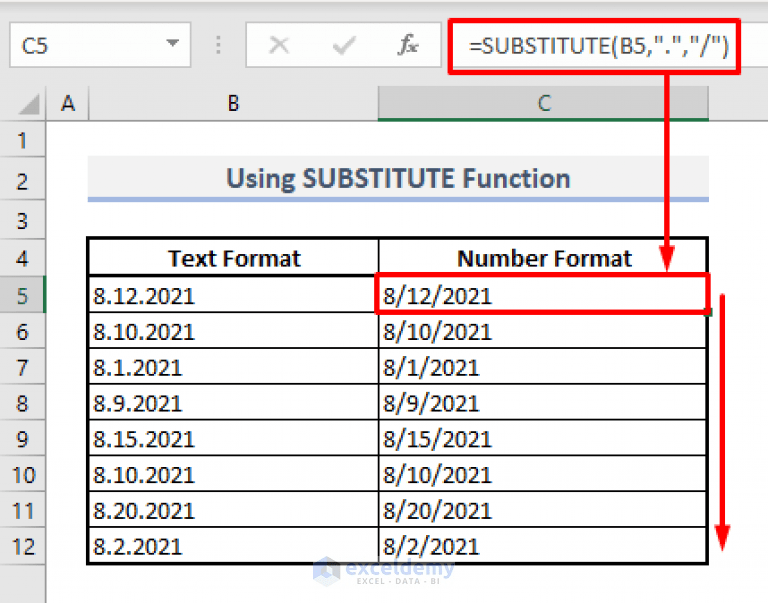Select cell containing 8.20.2021
The height and width of the screenshot is (603, 768).
coord(234,510)
